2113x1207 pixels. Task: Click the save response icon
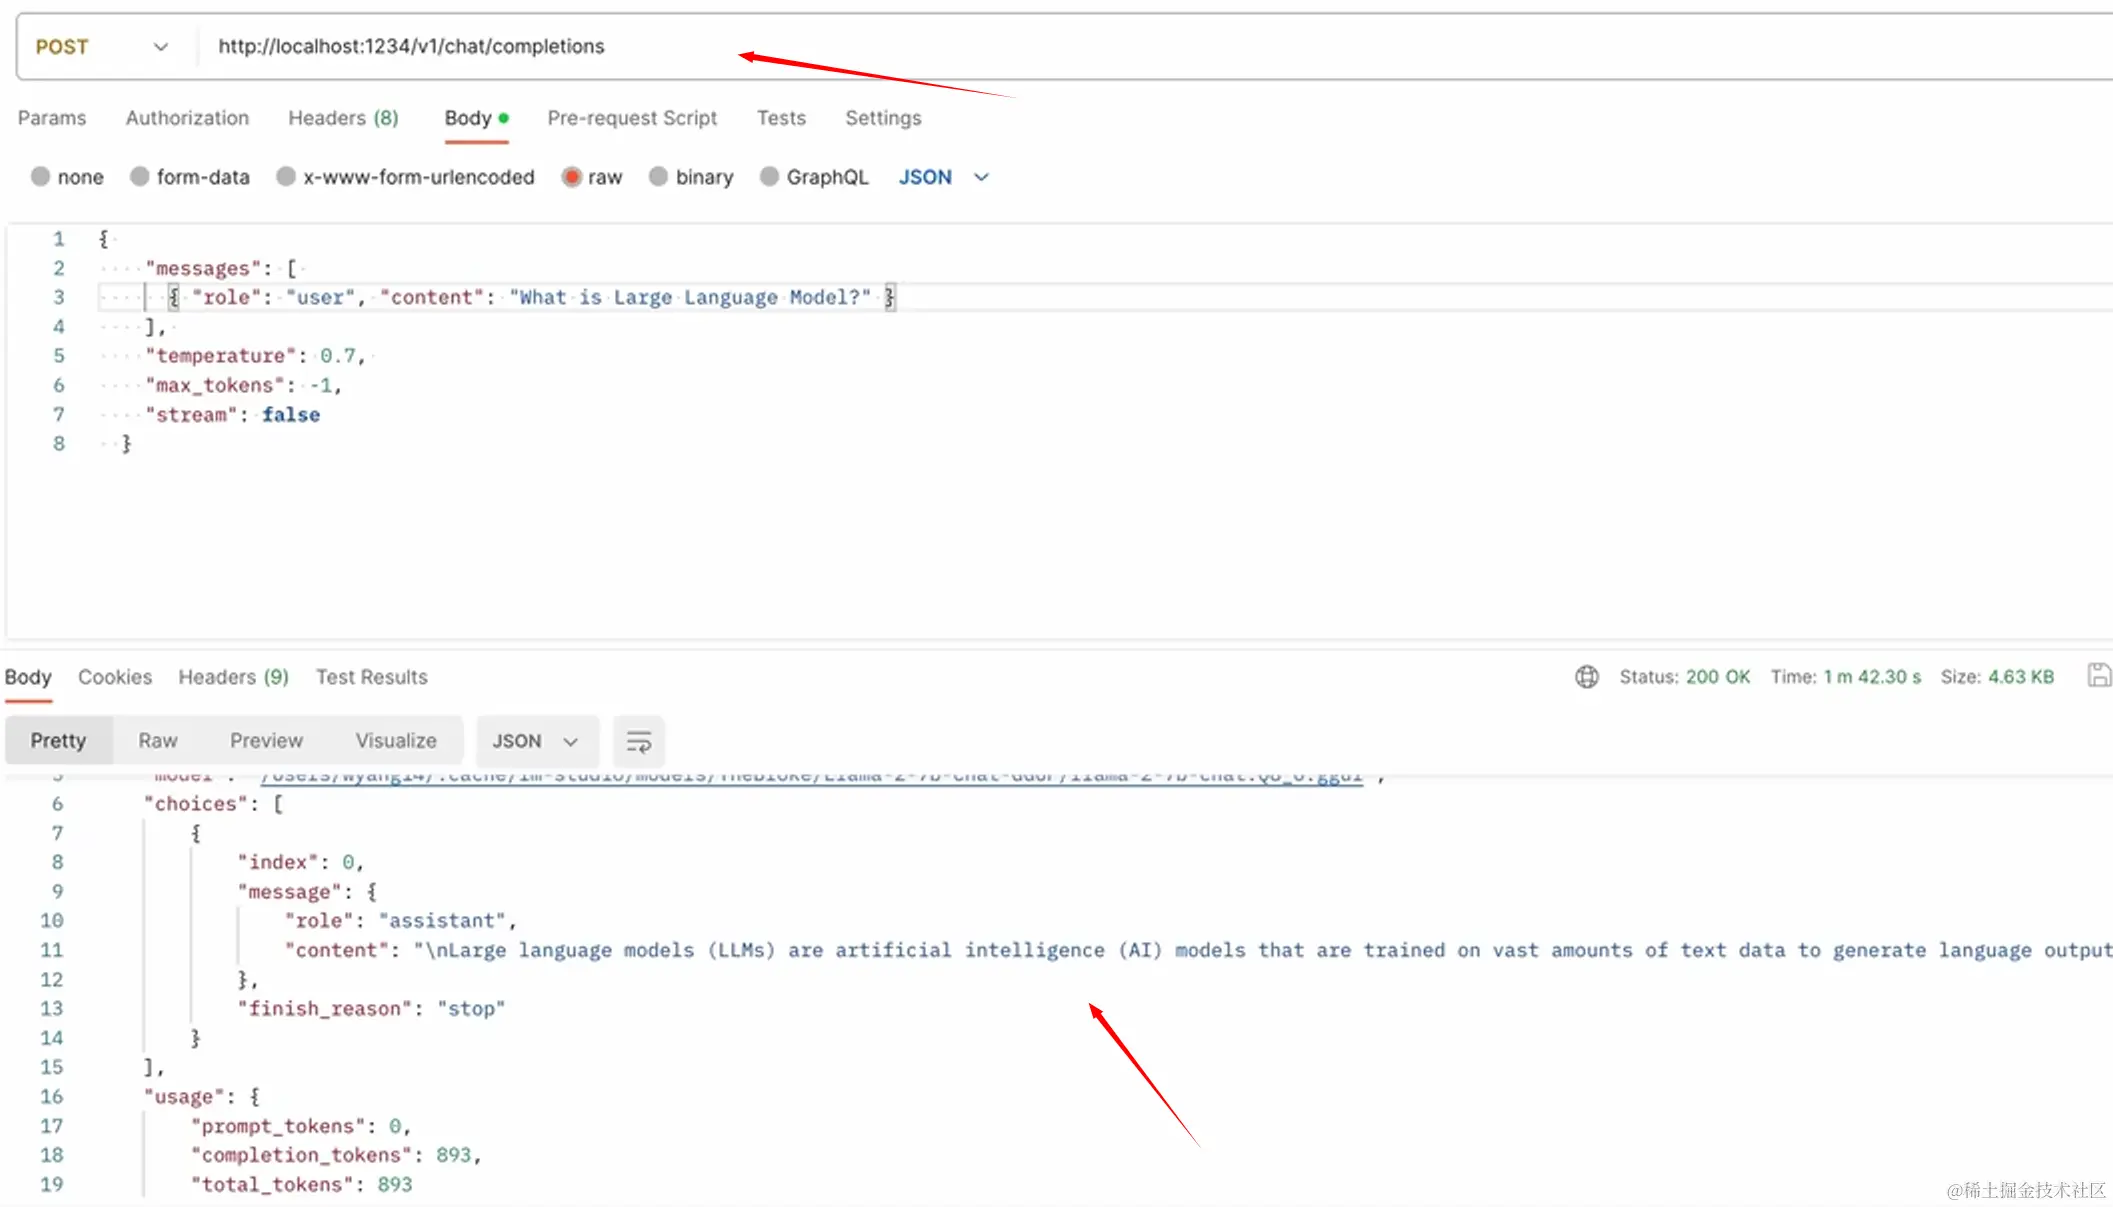tap(2099, 676)
